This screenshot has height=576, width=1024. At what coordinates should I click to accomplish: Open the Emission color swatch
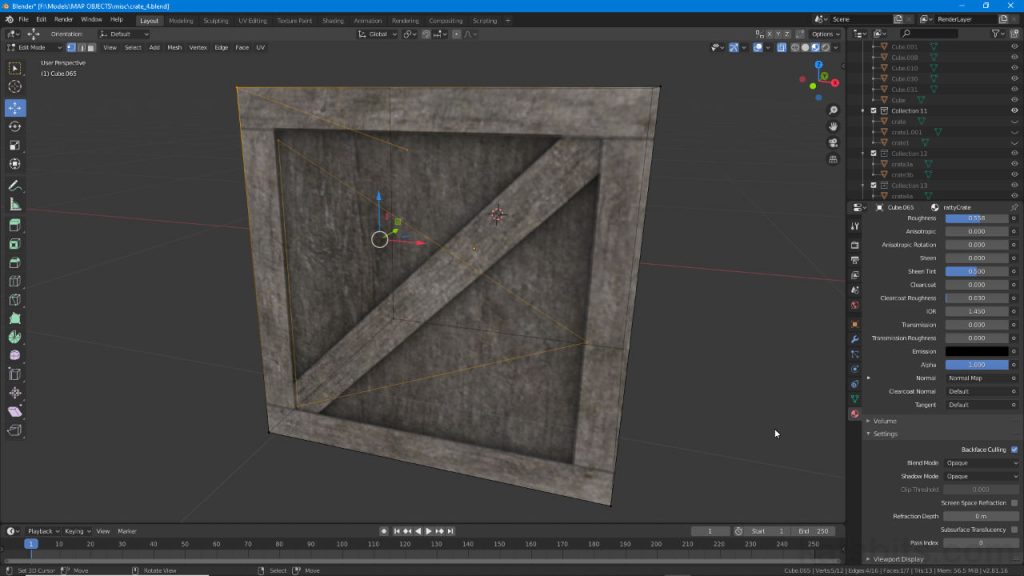pos(978,351)
